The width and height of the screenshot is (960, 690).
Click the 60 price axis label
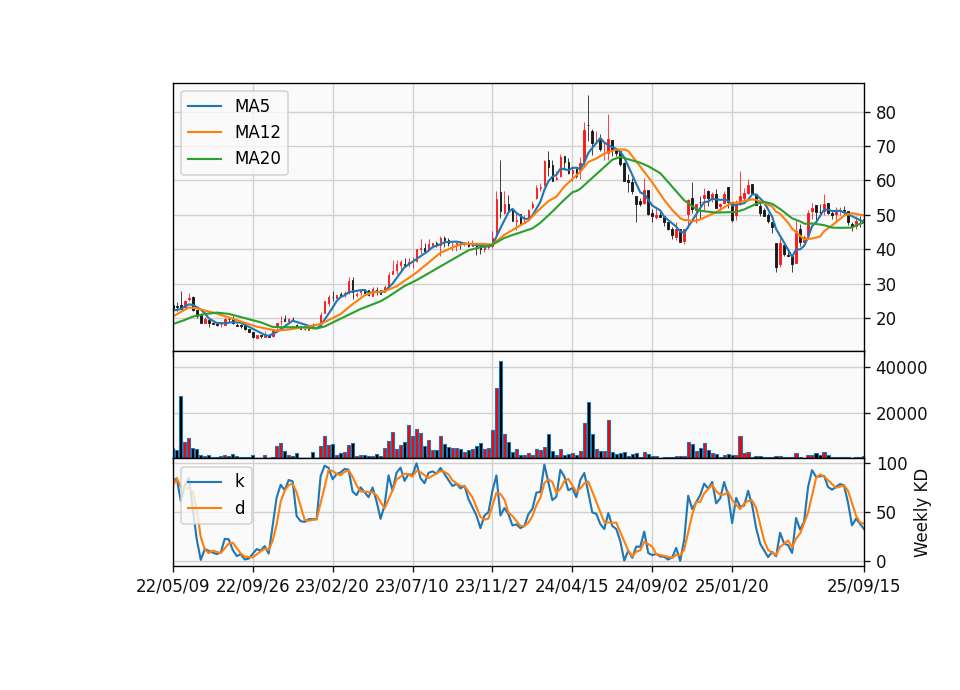coord(886,181)
